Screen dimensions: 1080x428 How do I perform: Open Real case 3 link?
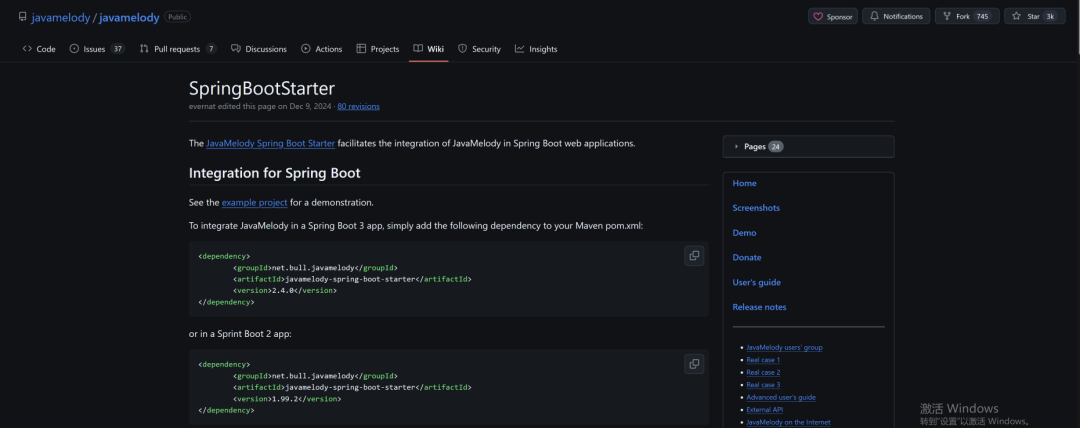[763, 385]
